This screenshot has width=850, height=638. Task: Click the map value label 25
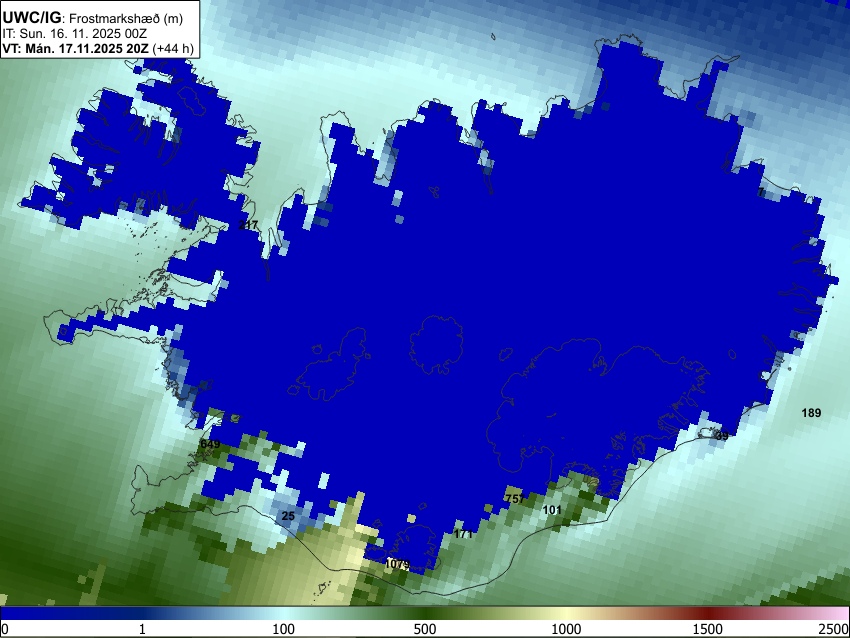pos(288,515)
